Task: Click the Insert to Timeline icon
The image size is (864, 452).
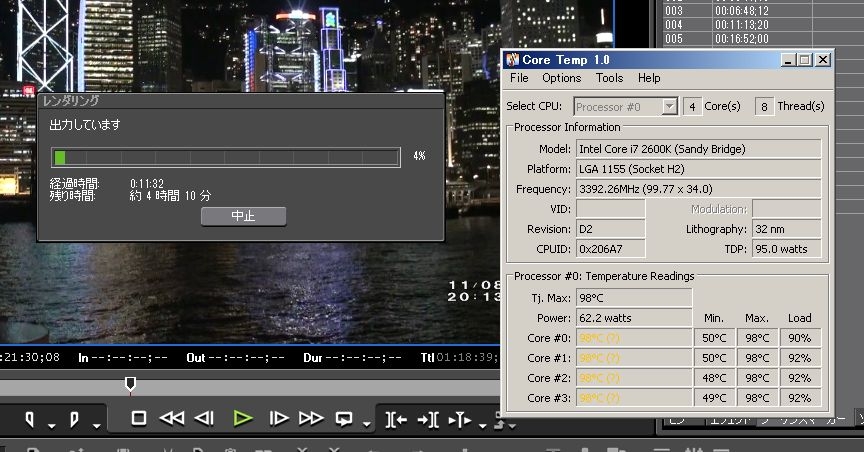Action: [x=396, y=419]
